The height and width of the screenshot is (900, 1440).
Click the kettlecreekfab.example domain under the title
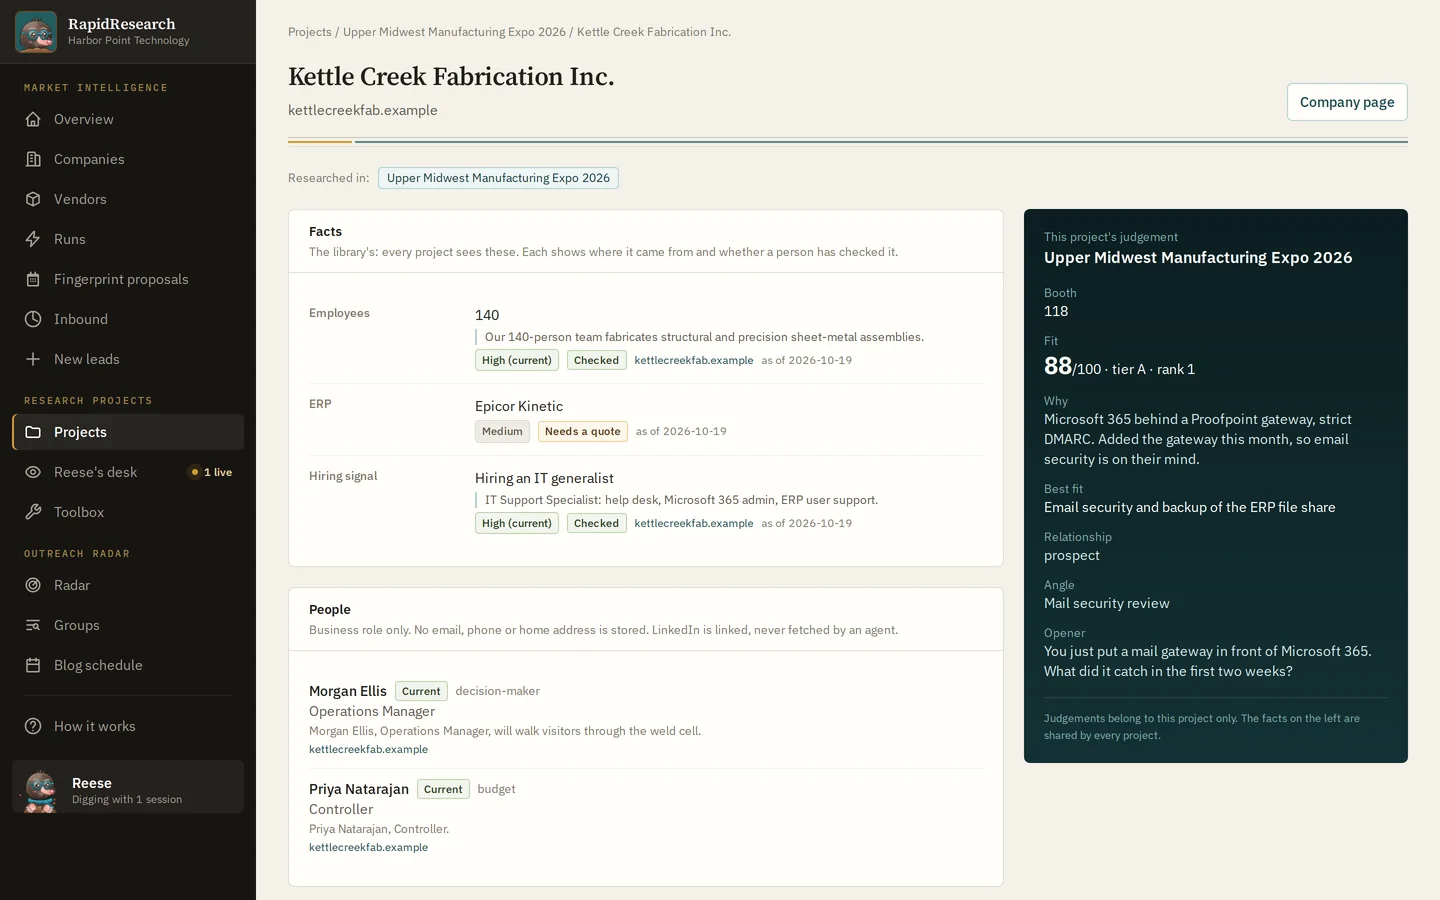click(363, 110)
